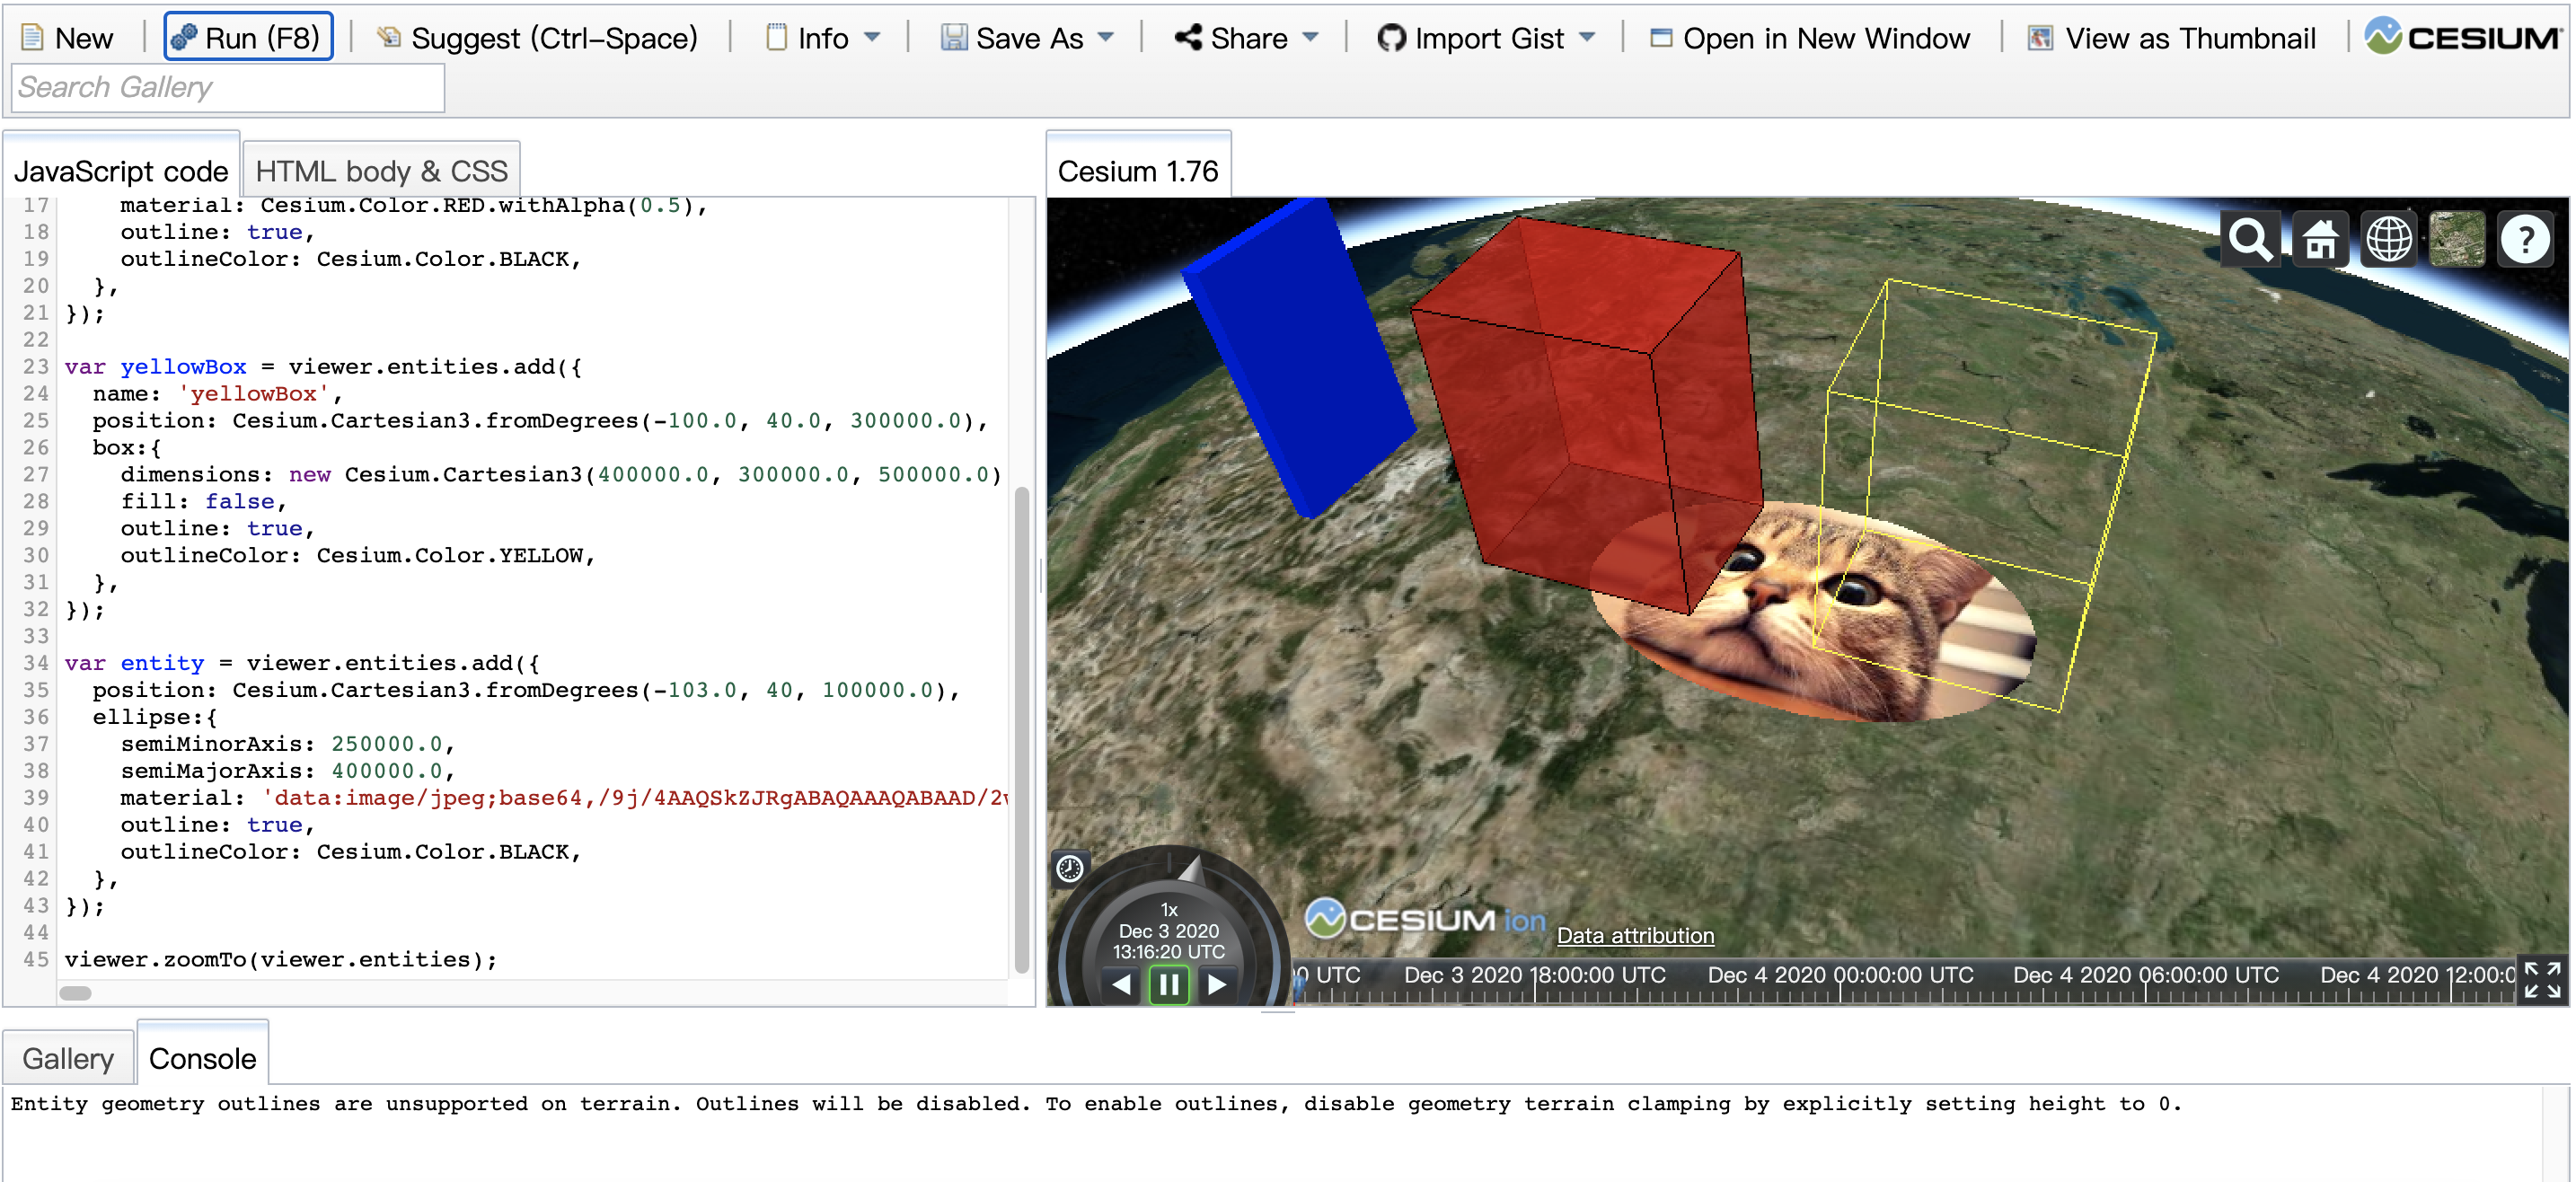Open the Data attribution link
Viewport: 2576px width, 1182px height.
(1634, 935)
